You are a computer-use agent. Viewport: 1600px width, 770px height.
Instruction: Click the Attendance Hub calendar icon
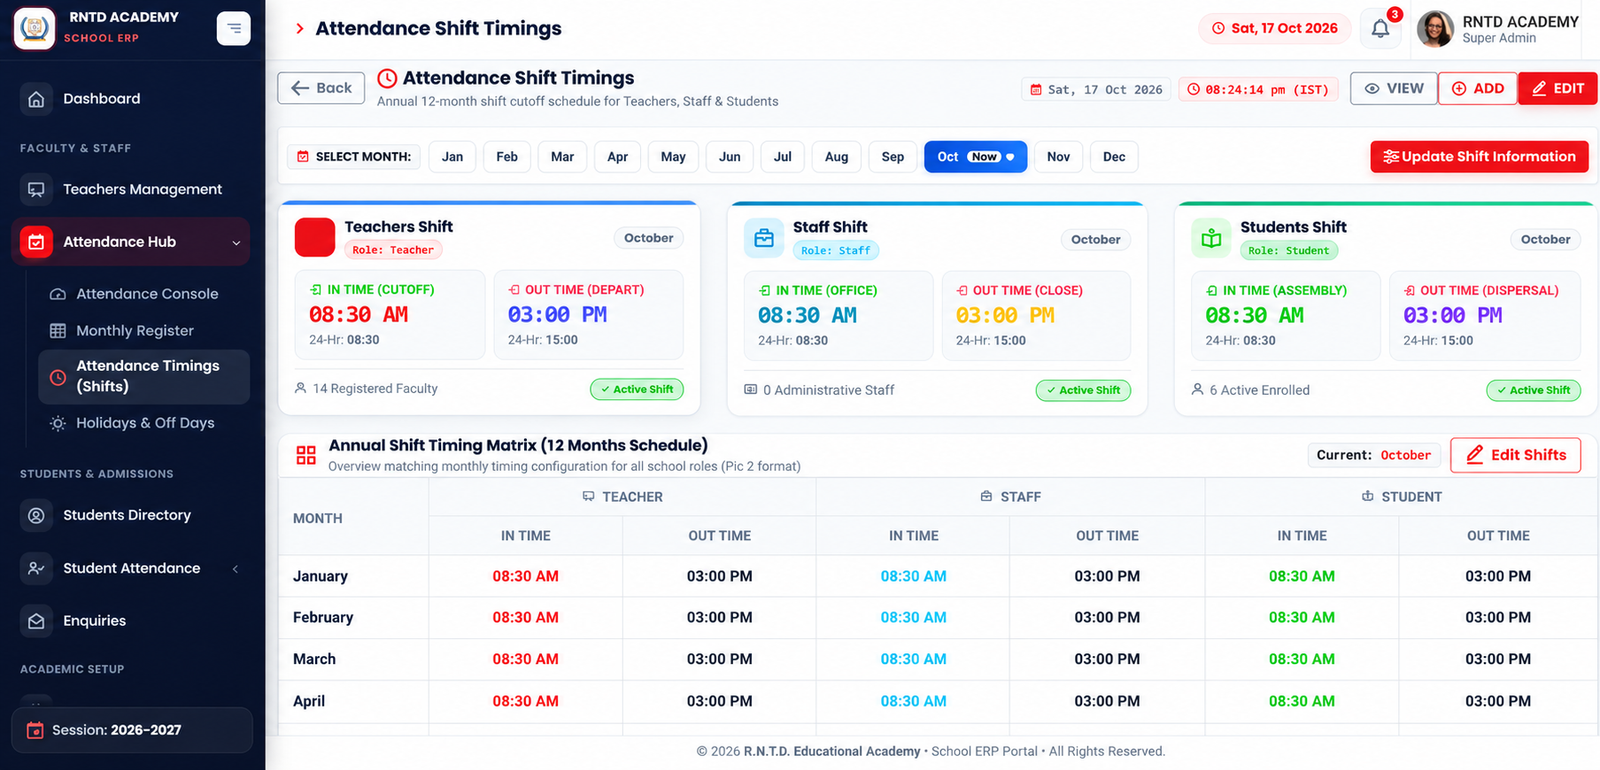pyautogui.click(x=36, y=242)
